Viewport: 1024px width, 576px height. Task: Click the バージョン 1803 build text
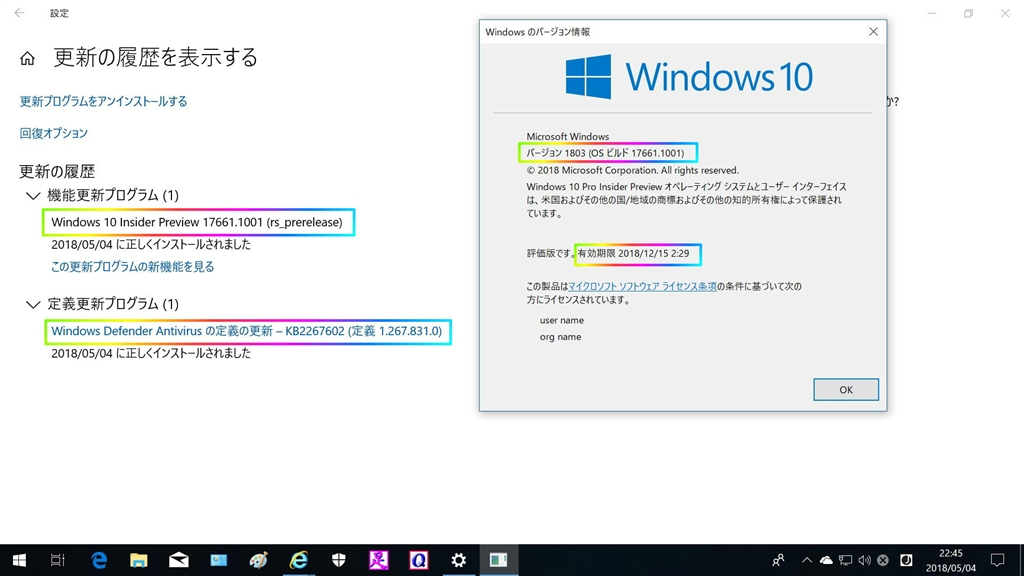click(x=605, y=153)
